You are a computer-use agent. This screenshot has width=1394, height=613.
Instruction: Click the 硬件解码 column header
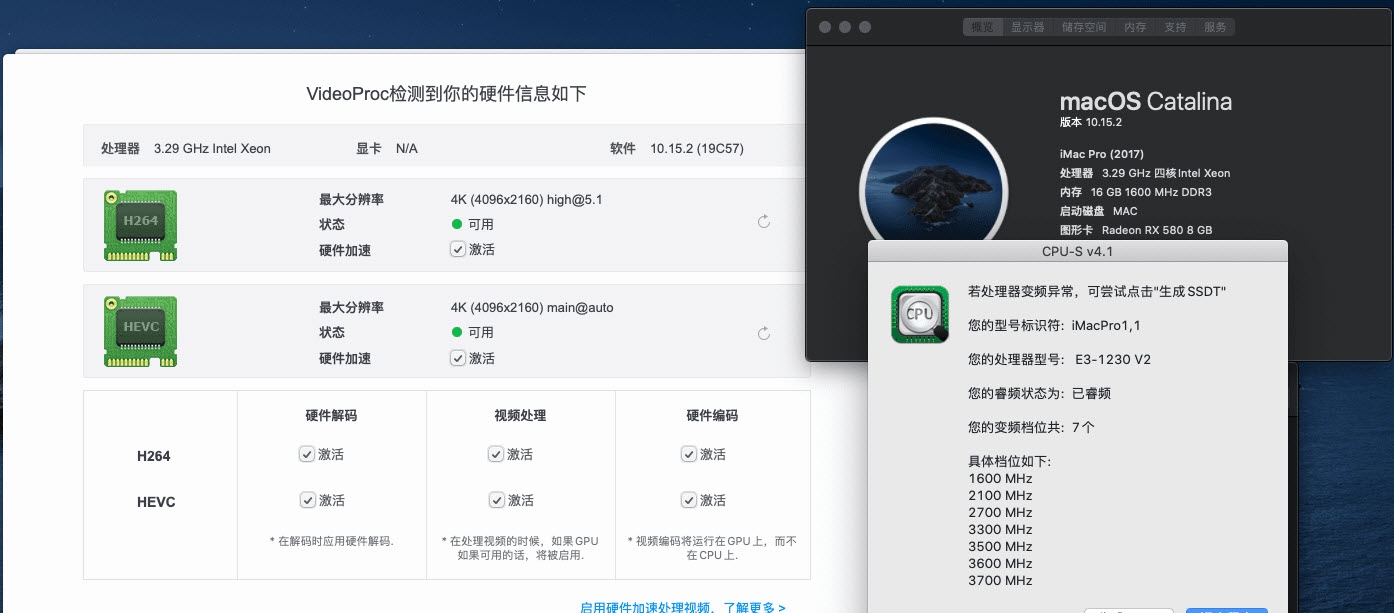[x=331, y=415]
